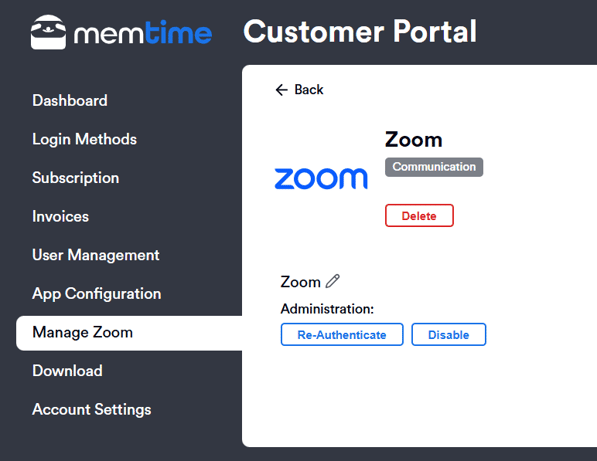Click the Memtime sloth logo icon
The image size is (597, 461).
click(48, 32)
